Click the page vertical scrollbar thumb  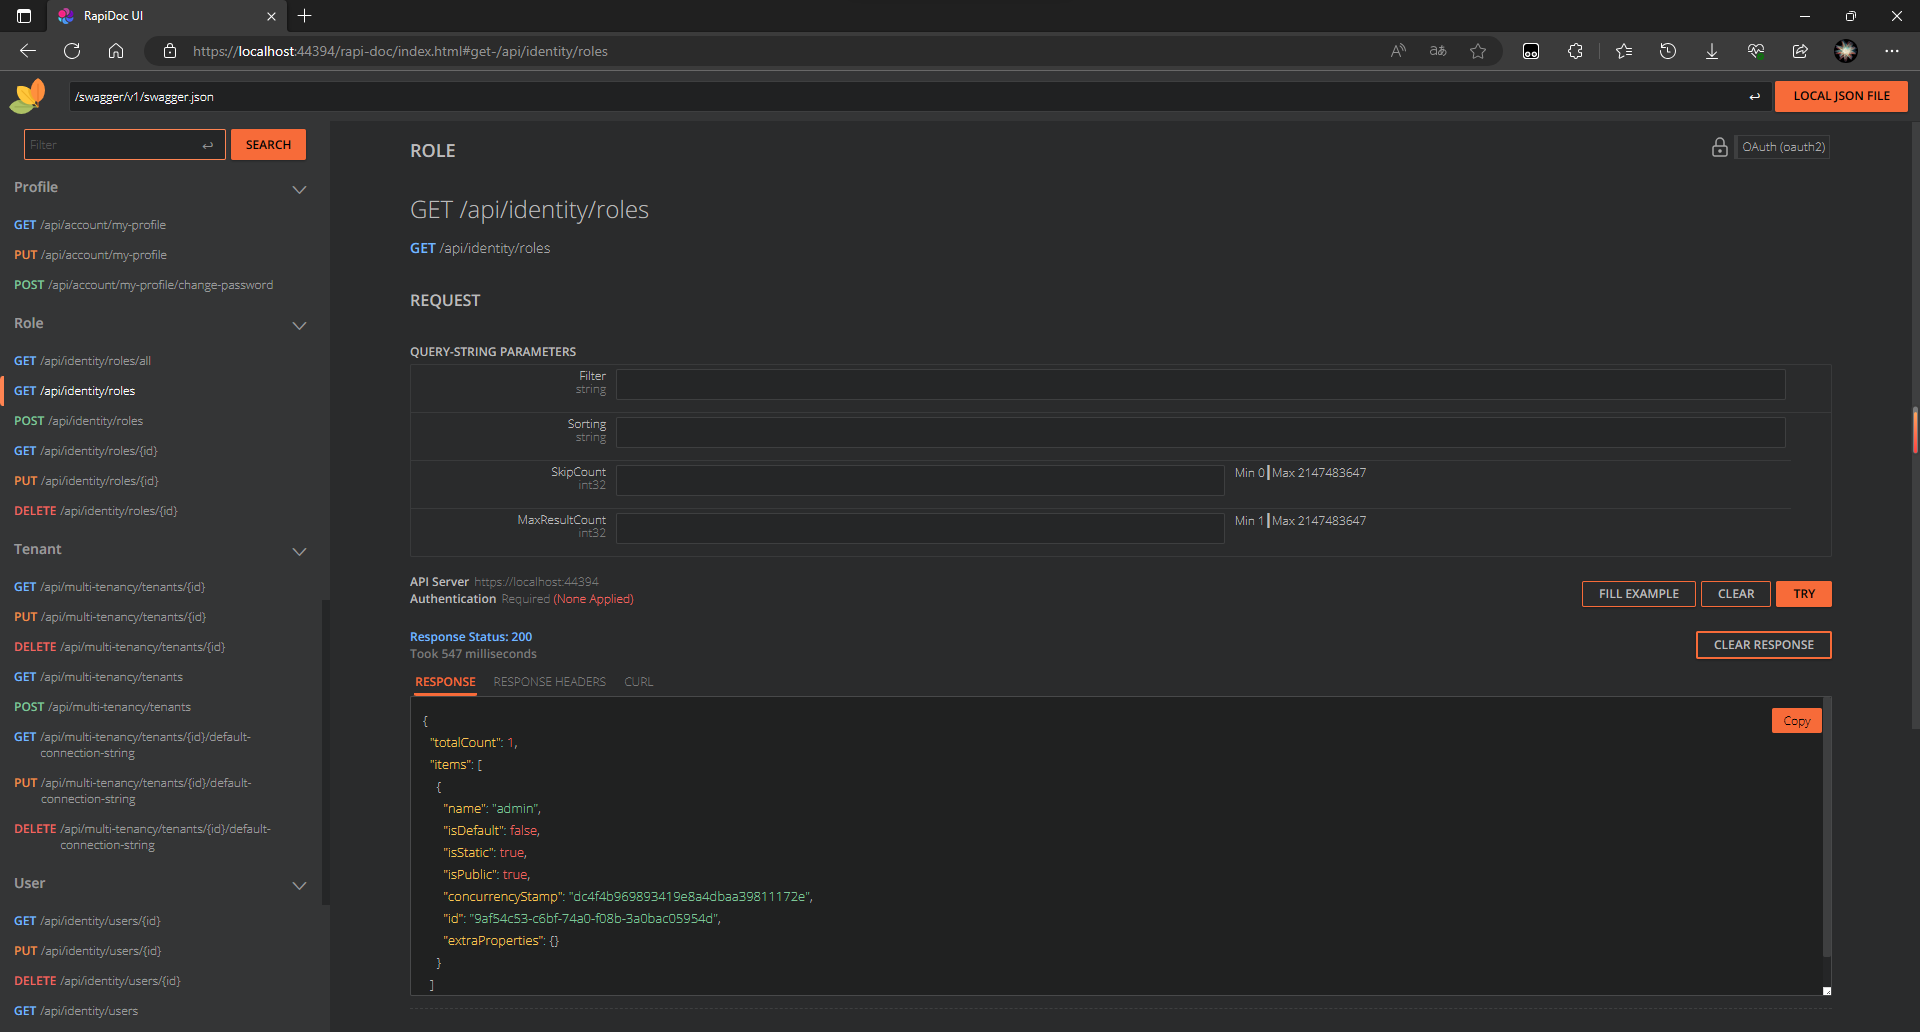click(1915, 430)
